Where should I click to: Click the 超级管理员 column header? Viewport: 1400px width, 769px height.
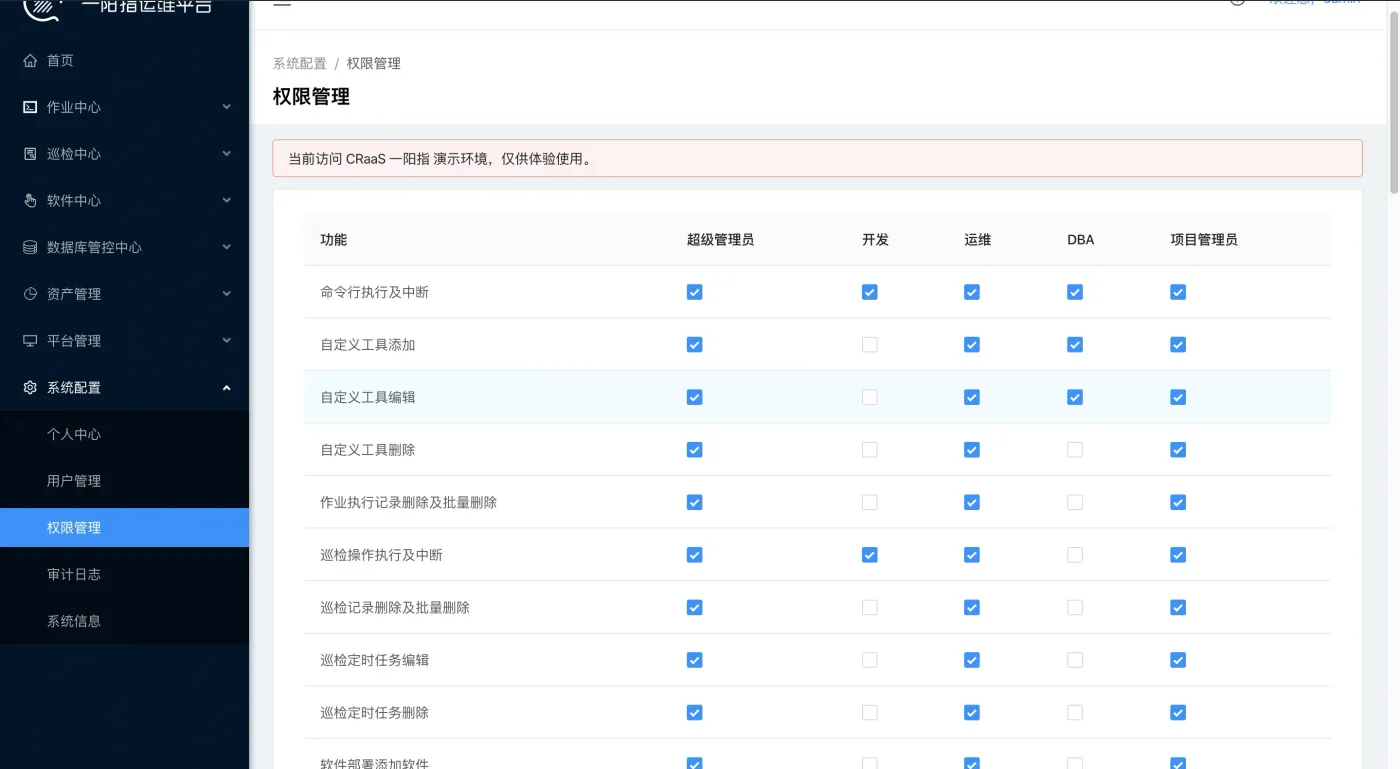pos(720,240)
